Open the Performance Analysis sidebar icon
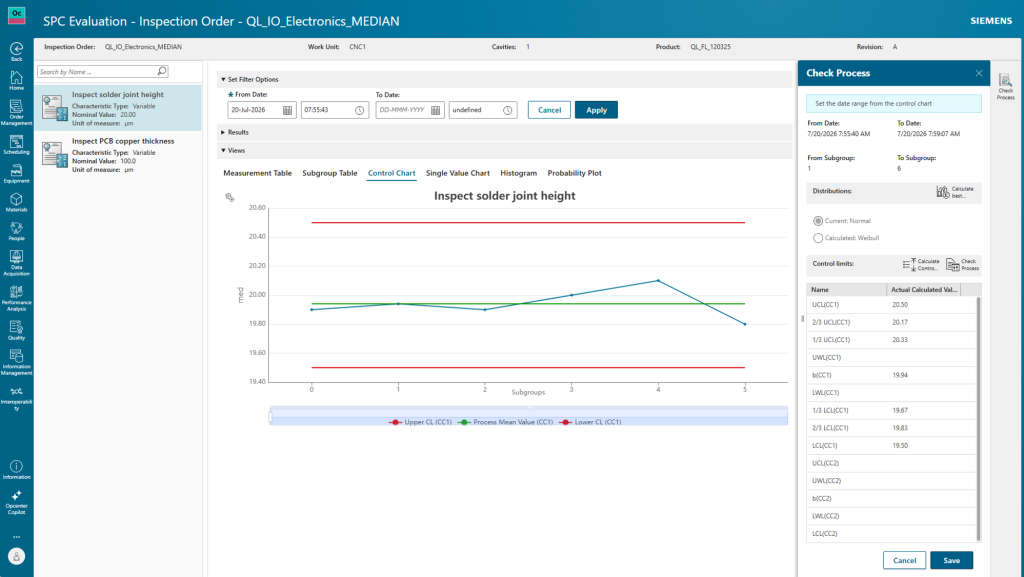This screenshot has width=1024, height=577. 16,298
